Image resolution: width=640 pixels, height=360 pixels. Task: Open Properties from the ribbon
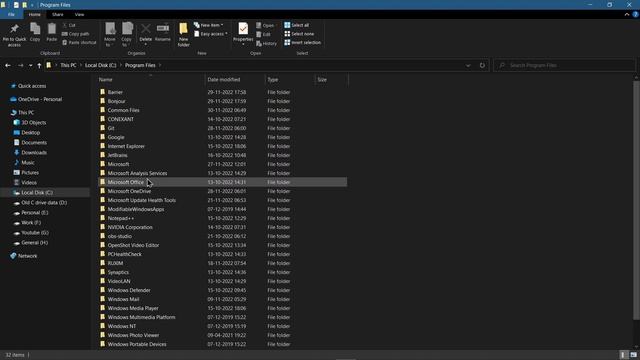click(x=243, y=32)
